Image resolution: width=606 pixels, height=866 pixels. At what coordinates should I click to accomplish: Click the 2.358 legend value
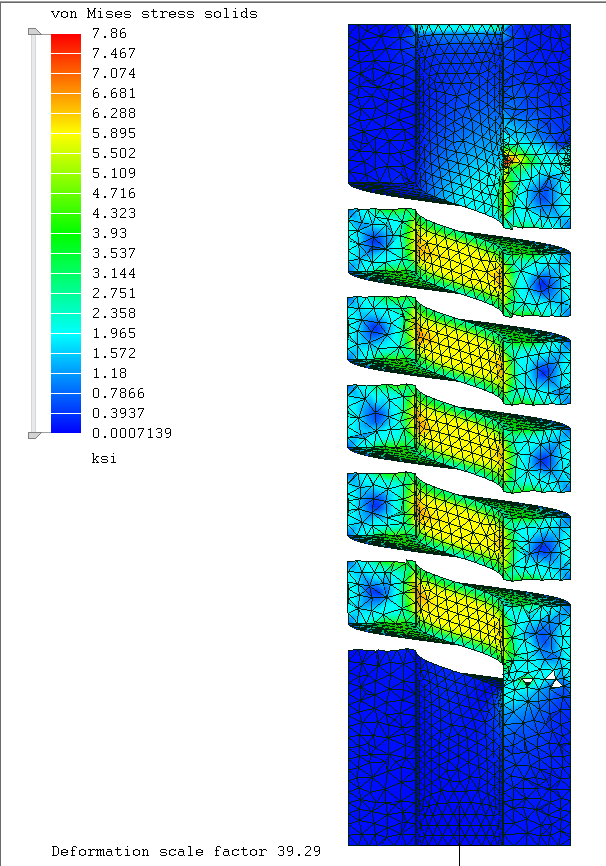tap(114, 313)
